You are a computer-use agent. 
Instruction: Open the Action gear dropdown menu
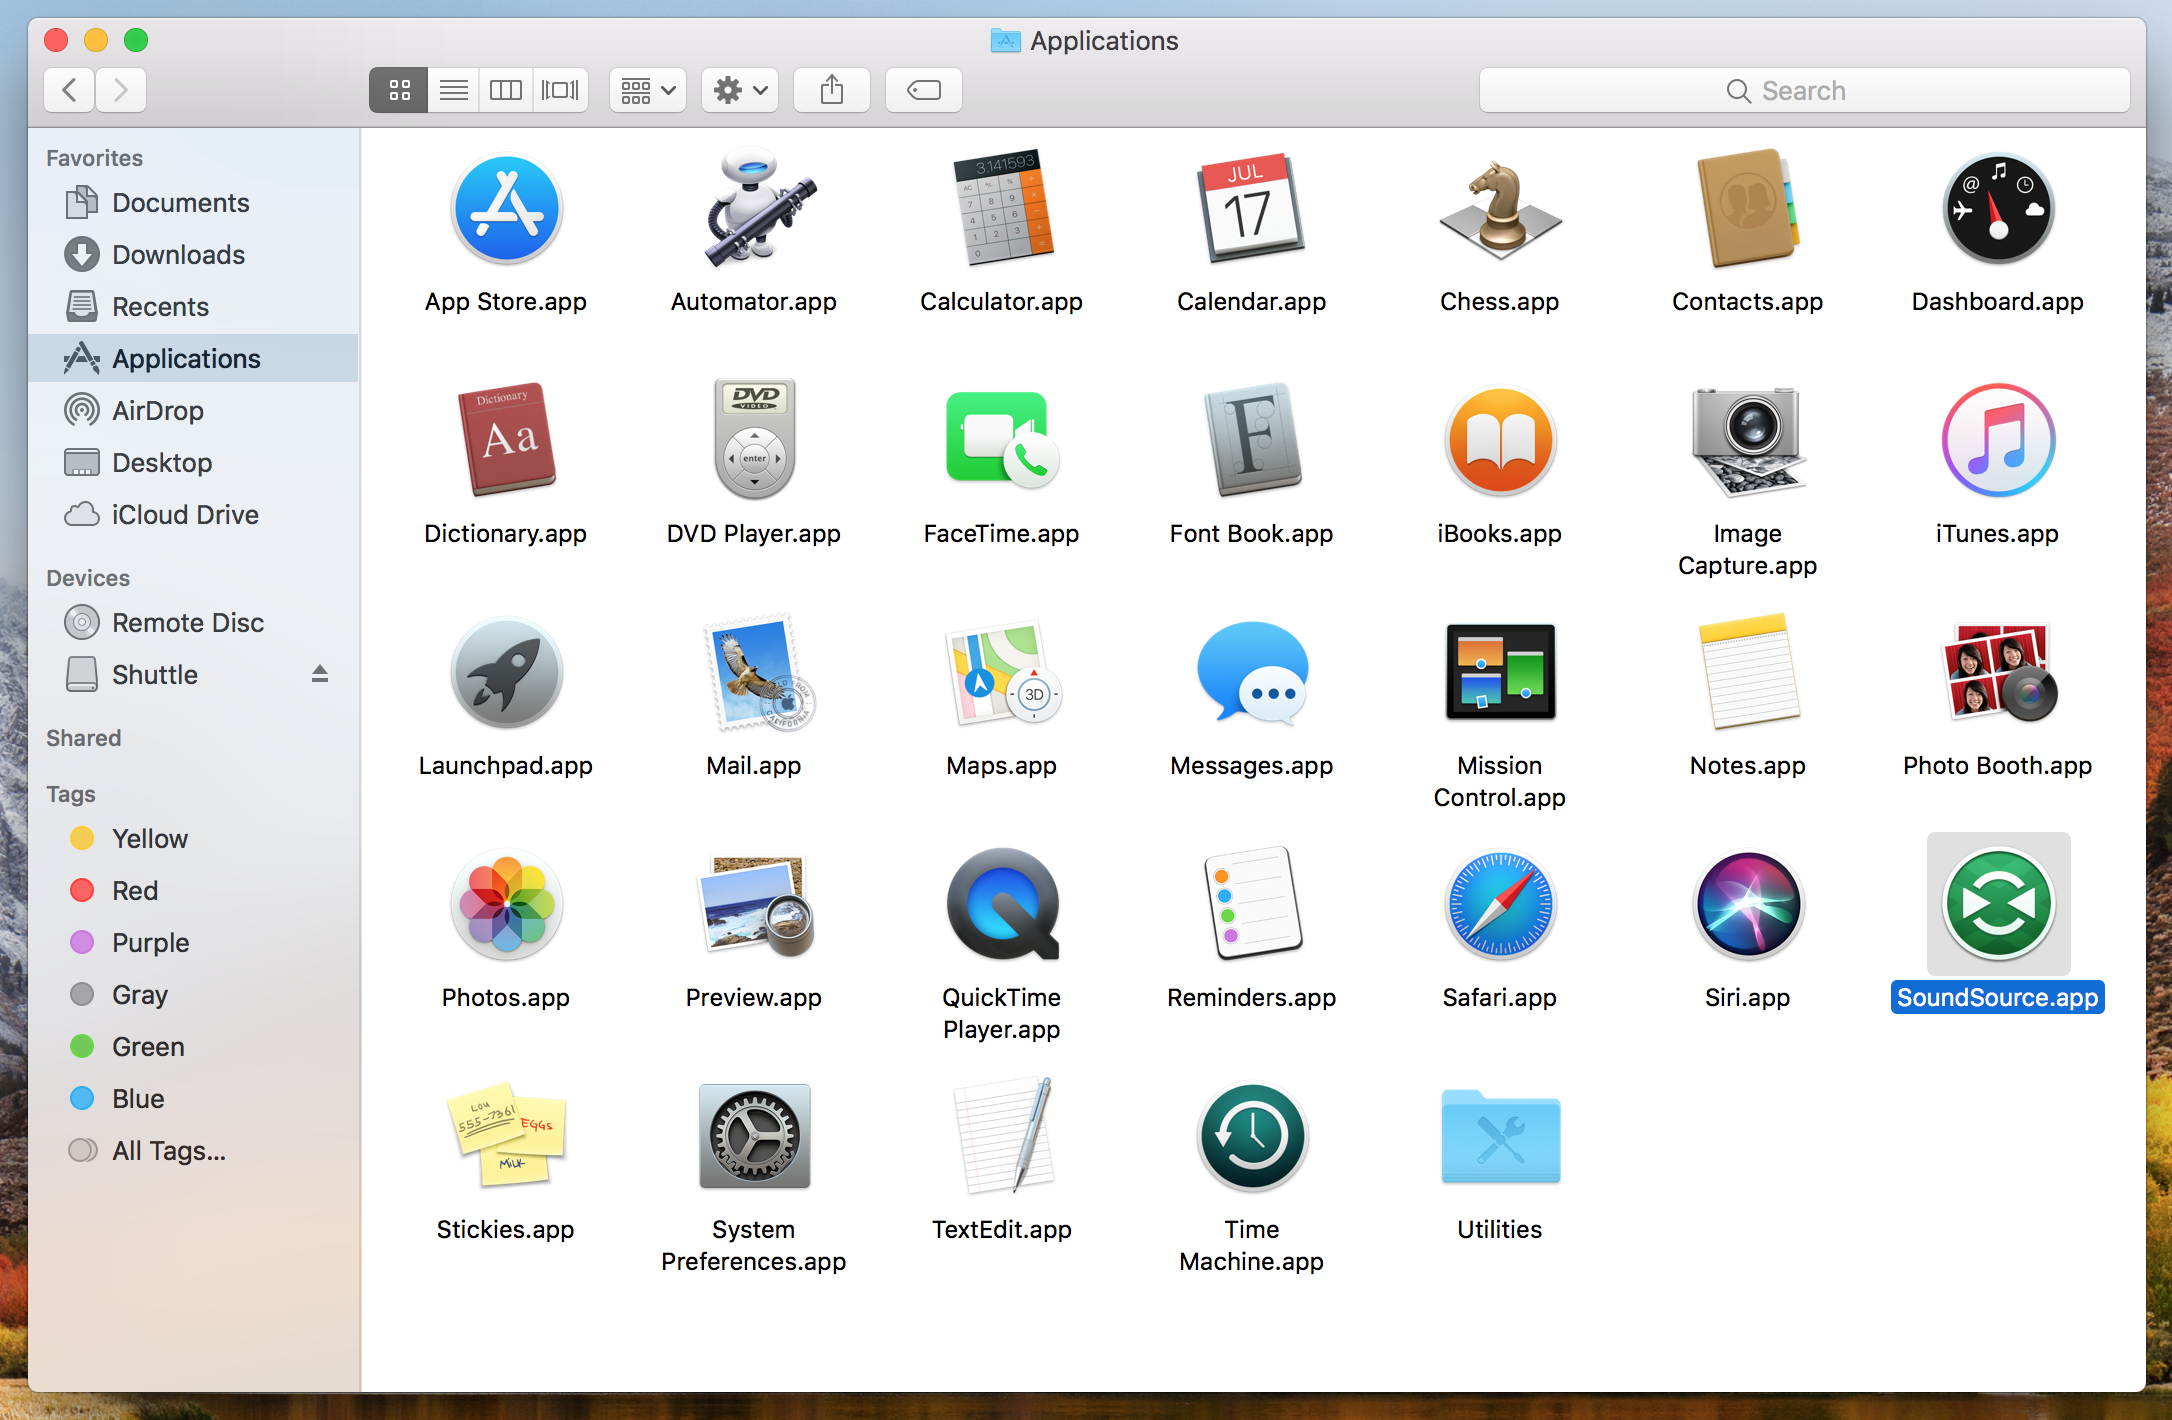[x=740, y=91]
